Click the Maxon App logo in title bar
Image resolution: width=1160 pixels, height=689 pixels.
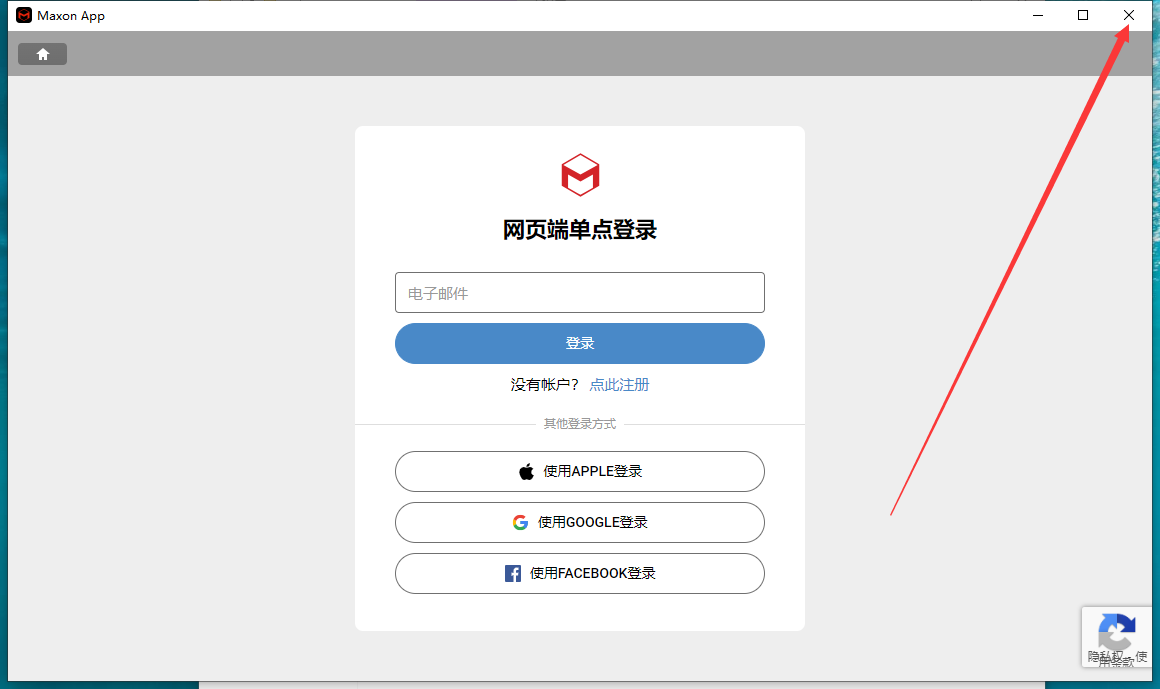[24, 16]
